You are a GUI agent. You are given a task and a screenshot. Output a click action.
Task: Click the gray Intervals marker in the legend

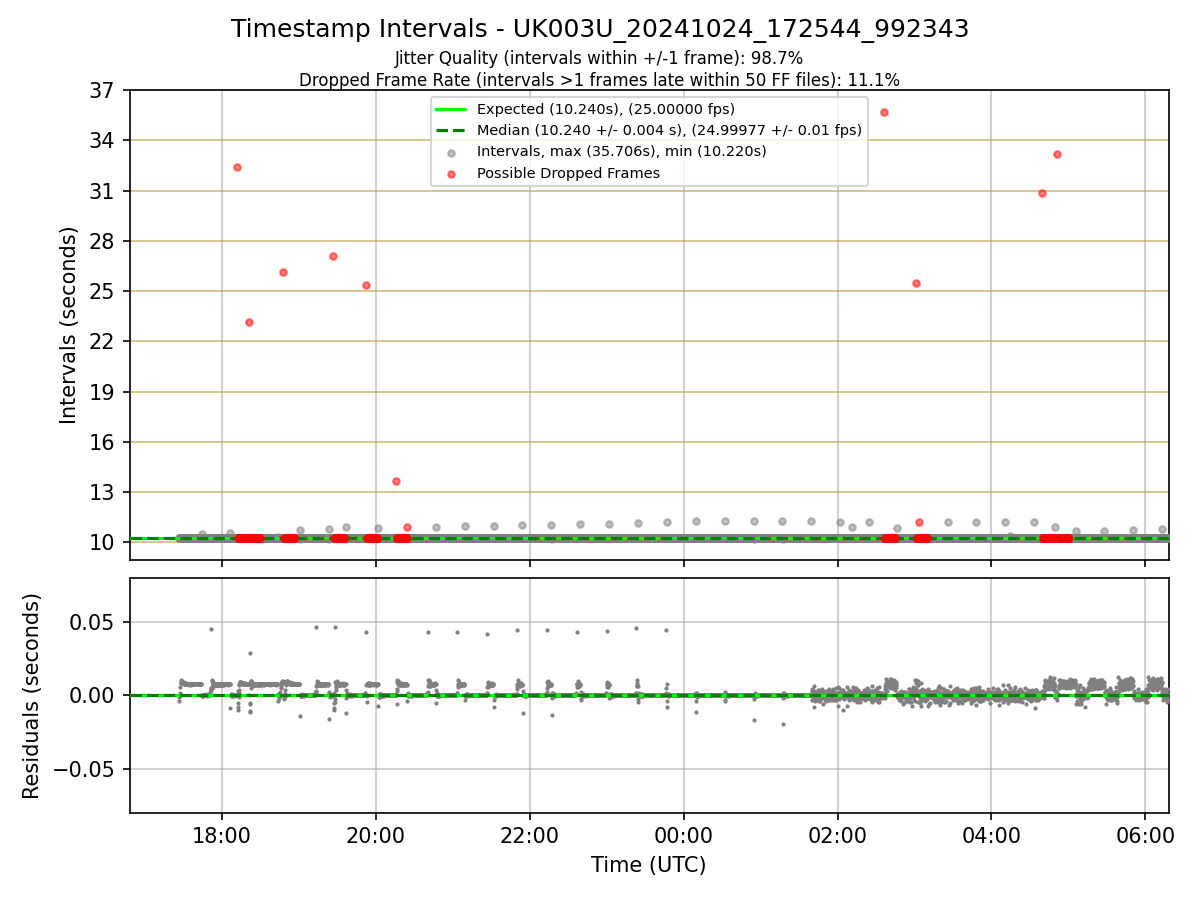(x=452, y=152)
